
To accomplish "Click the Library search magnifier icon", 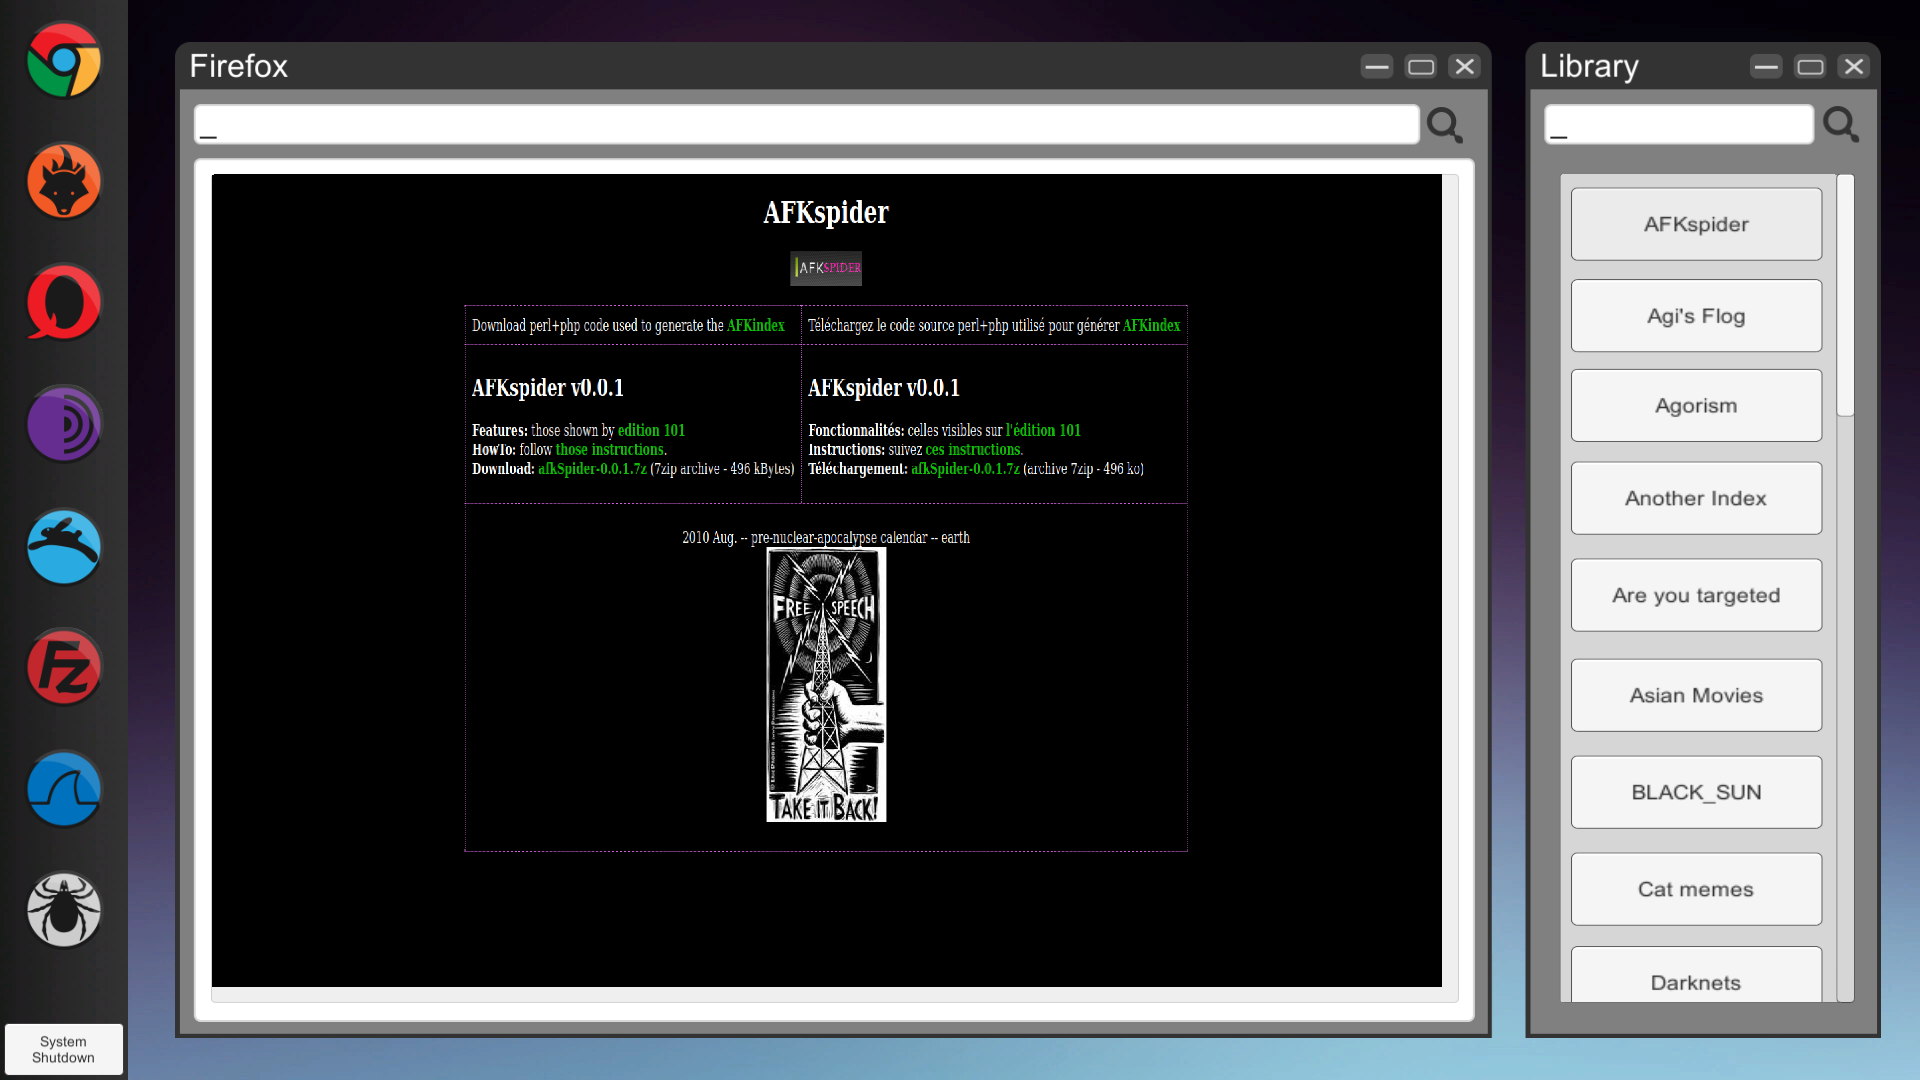I will 1840,125.
